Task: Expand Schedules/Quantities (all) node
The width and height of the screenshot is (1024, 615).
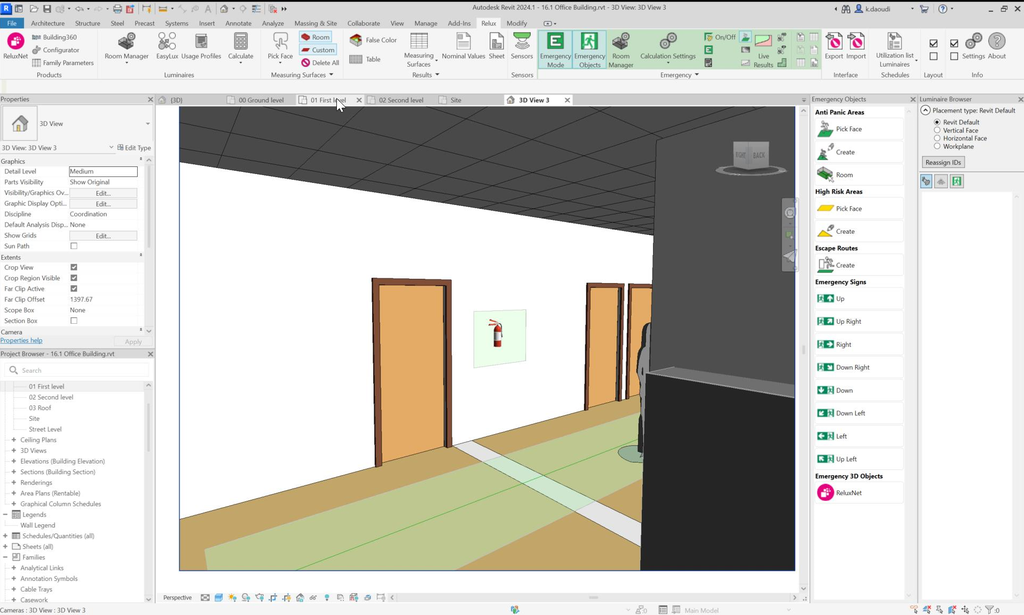Action: (5, 536)
